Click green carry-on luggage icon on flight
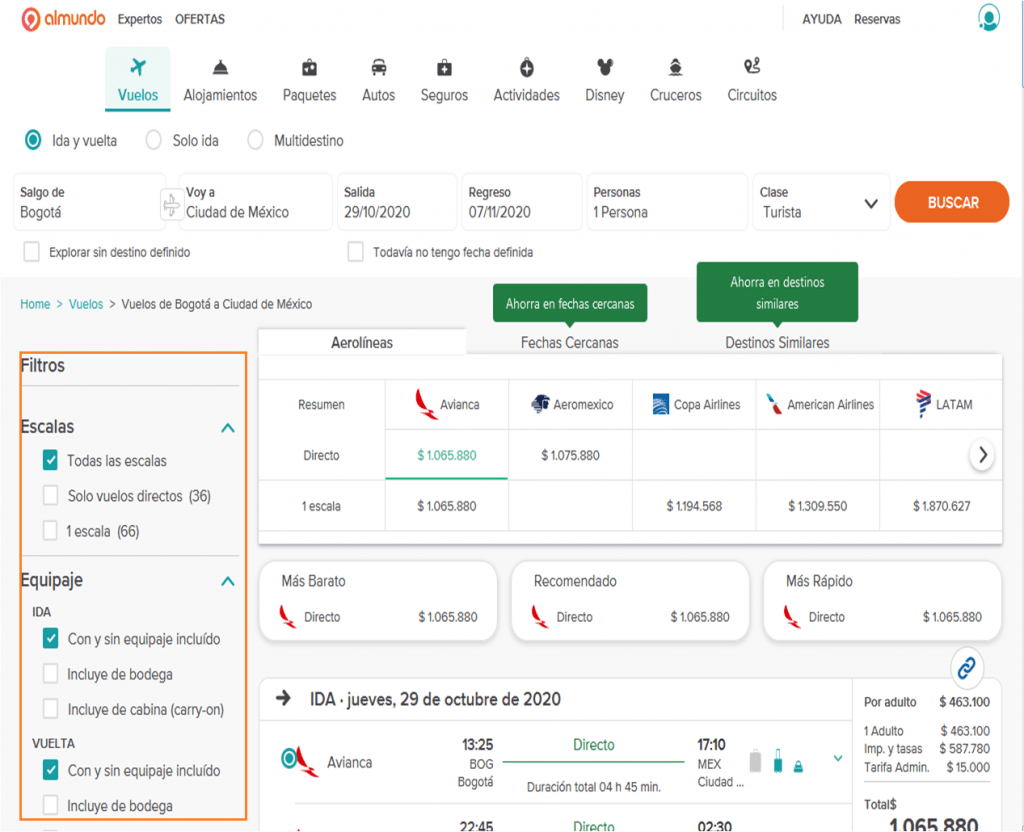 (778, 761)
